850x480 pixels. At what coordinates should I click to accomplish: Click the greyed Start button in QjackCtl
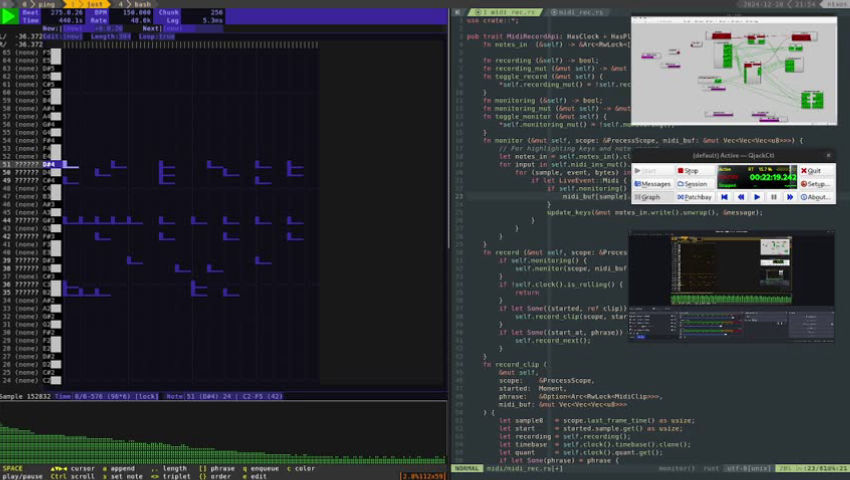(653, 171)
